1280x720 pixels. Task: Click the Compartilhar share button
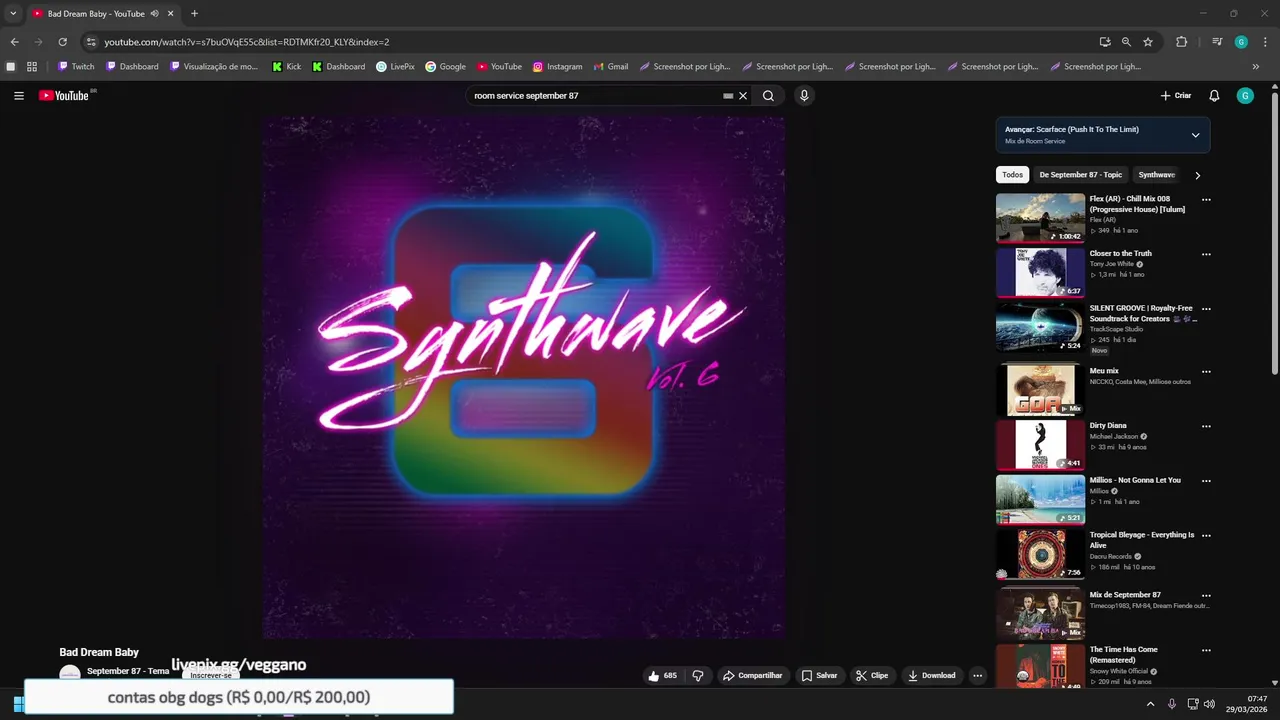tap(753, 676)
